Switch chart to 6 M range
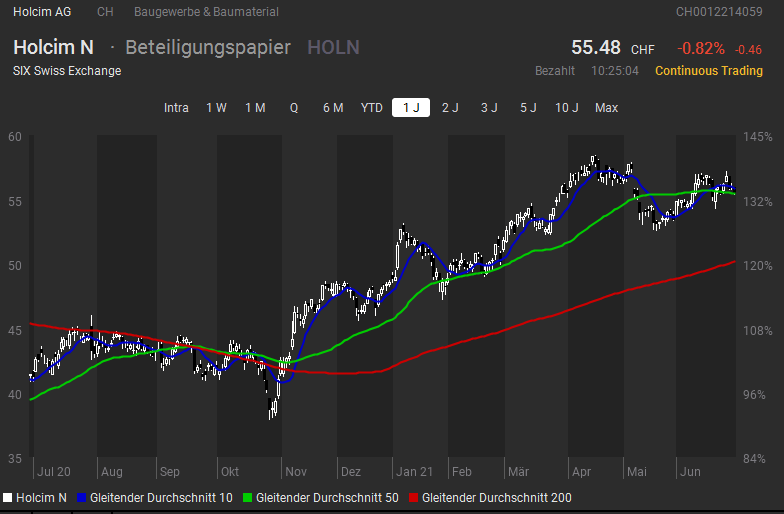The height and width of the screenshot is (514, 784). coord(333,108)
